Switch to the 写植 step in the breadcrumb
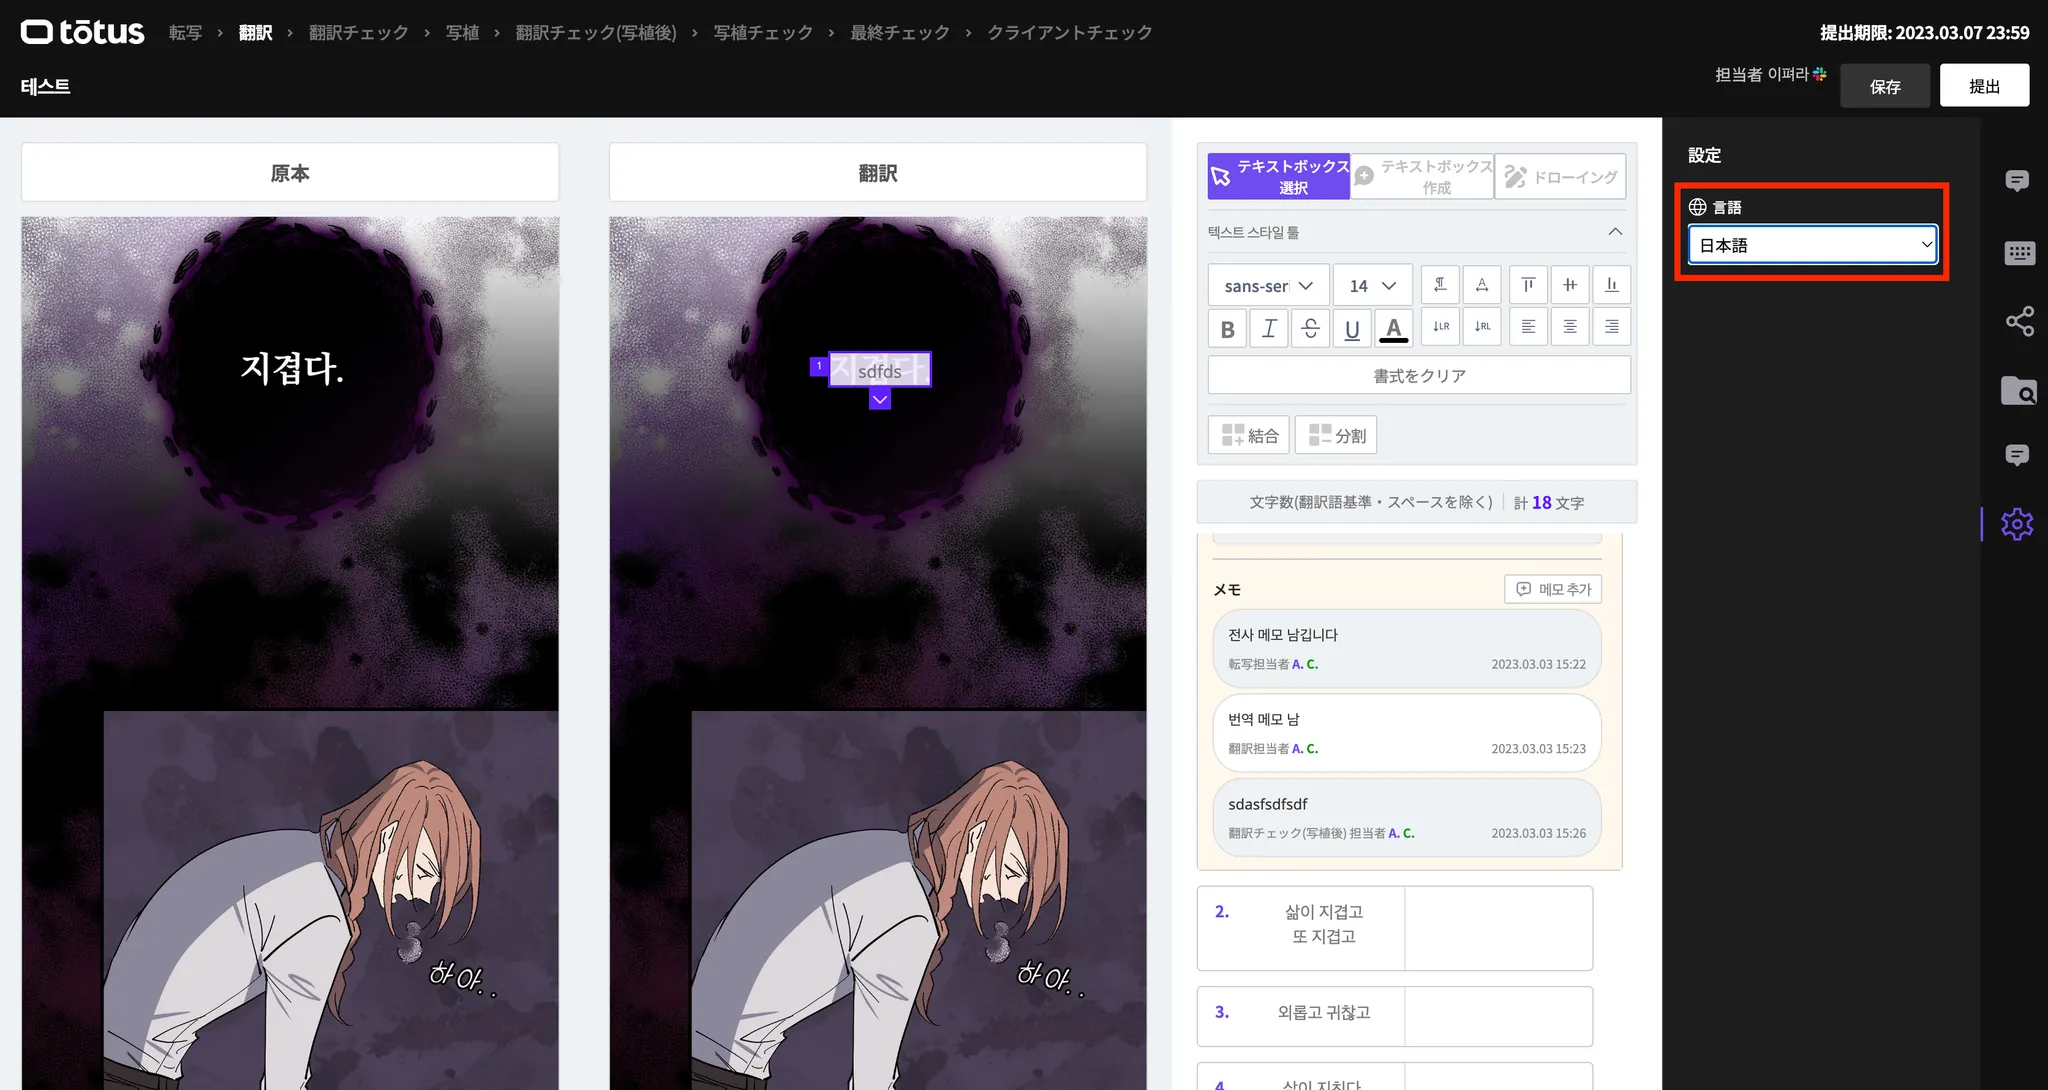Image resolution: width=2048 pixels, height=1090 pixels. (462, 33)
